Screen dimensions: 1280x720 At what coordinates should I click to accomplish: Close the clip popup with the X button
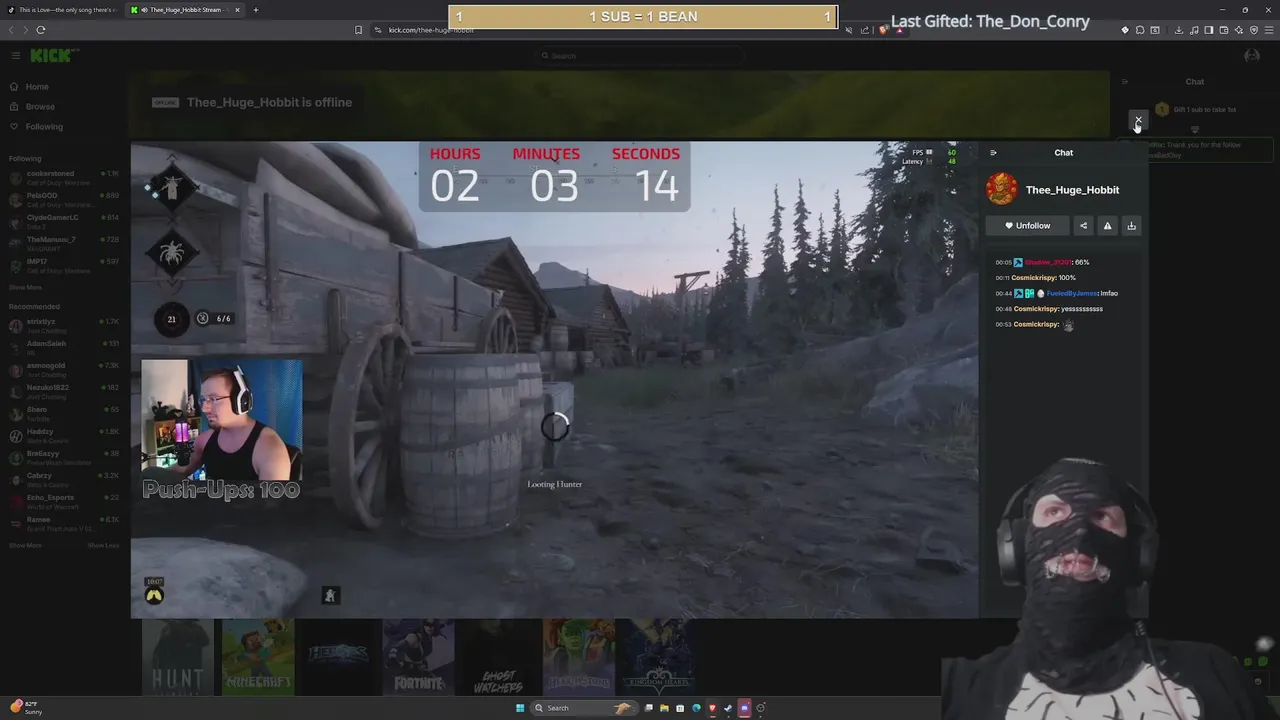(1138, 121)
